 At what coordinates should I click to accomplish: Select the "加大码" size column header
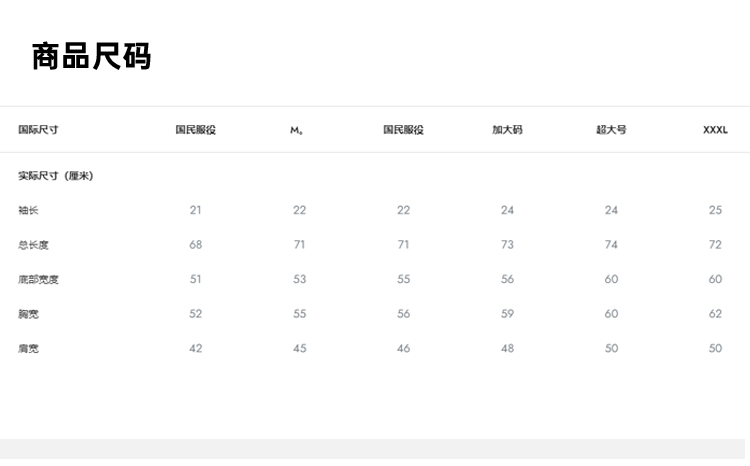coord(507,130)
